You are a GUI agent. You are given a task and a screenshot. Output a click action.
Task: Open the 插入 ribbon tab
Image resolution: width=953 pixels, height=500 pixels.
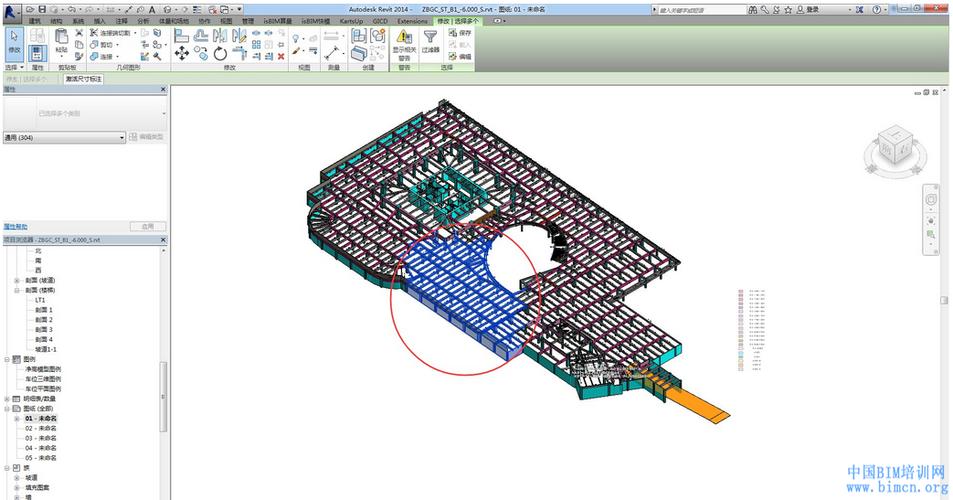(x=100, y=21)
